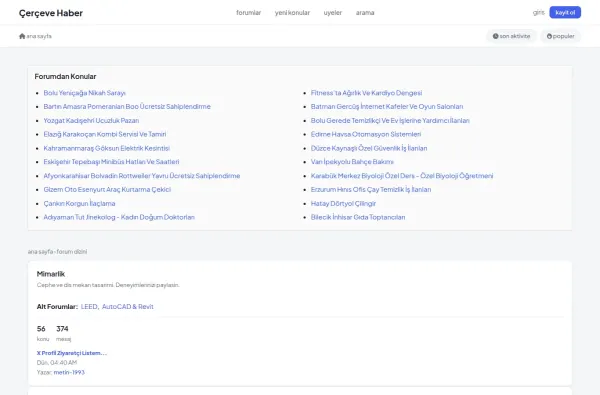
Task: Open Eskişehir Tepebaşı Minibüs Hatları topic
Action: click(x=111, y=162)
